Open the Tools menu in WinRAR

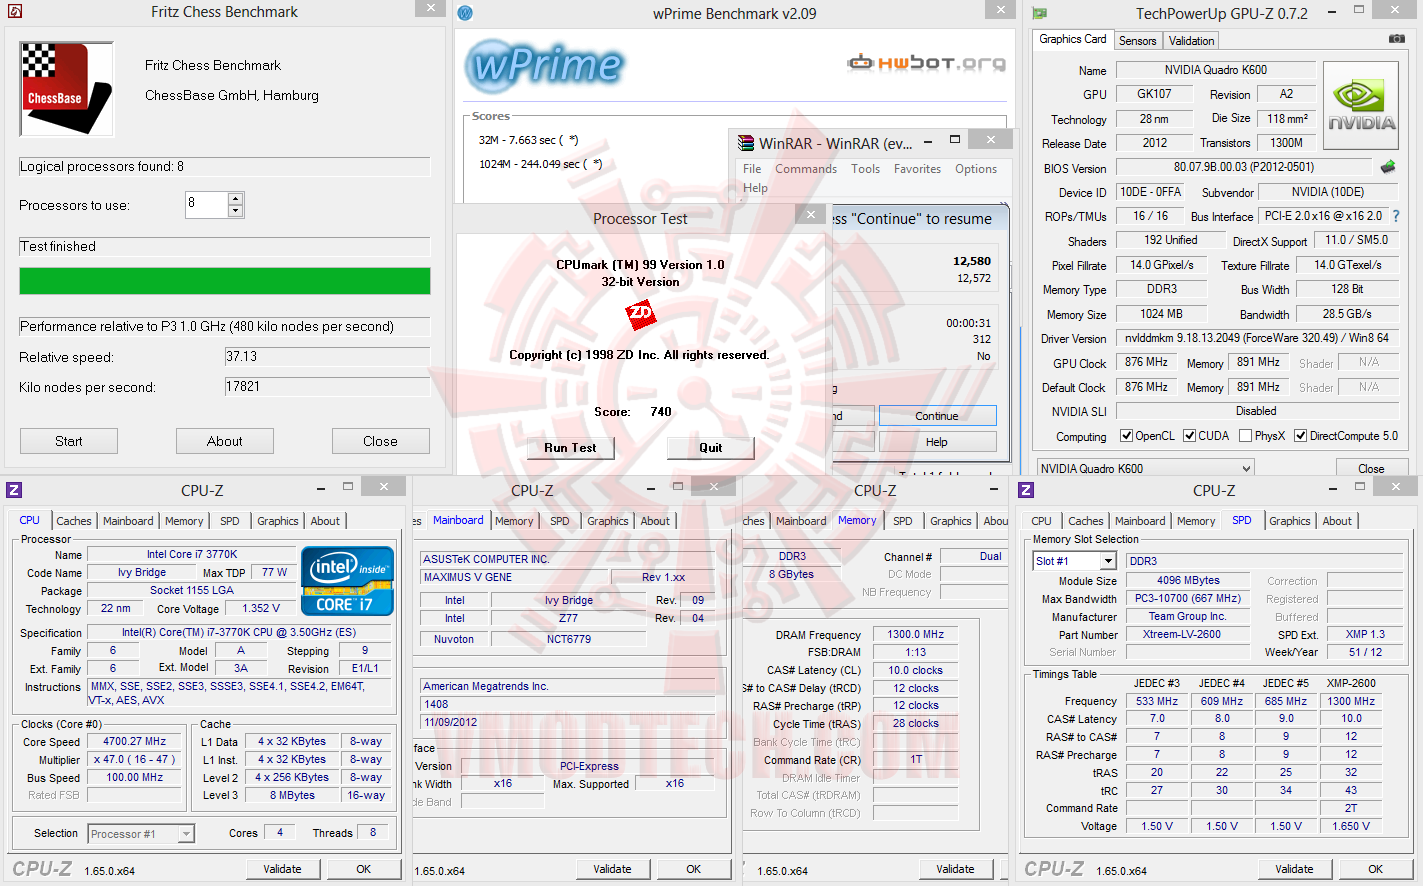[x=866, y=169]
